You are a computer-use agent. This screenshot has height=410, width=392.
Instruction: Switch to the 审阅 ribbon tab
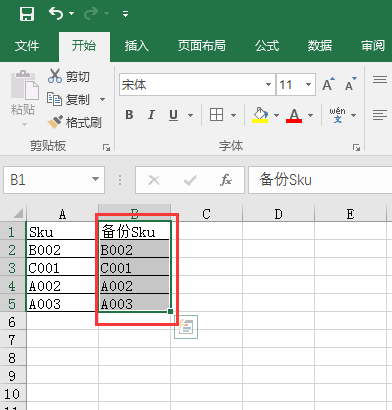pos(373,46)
